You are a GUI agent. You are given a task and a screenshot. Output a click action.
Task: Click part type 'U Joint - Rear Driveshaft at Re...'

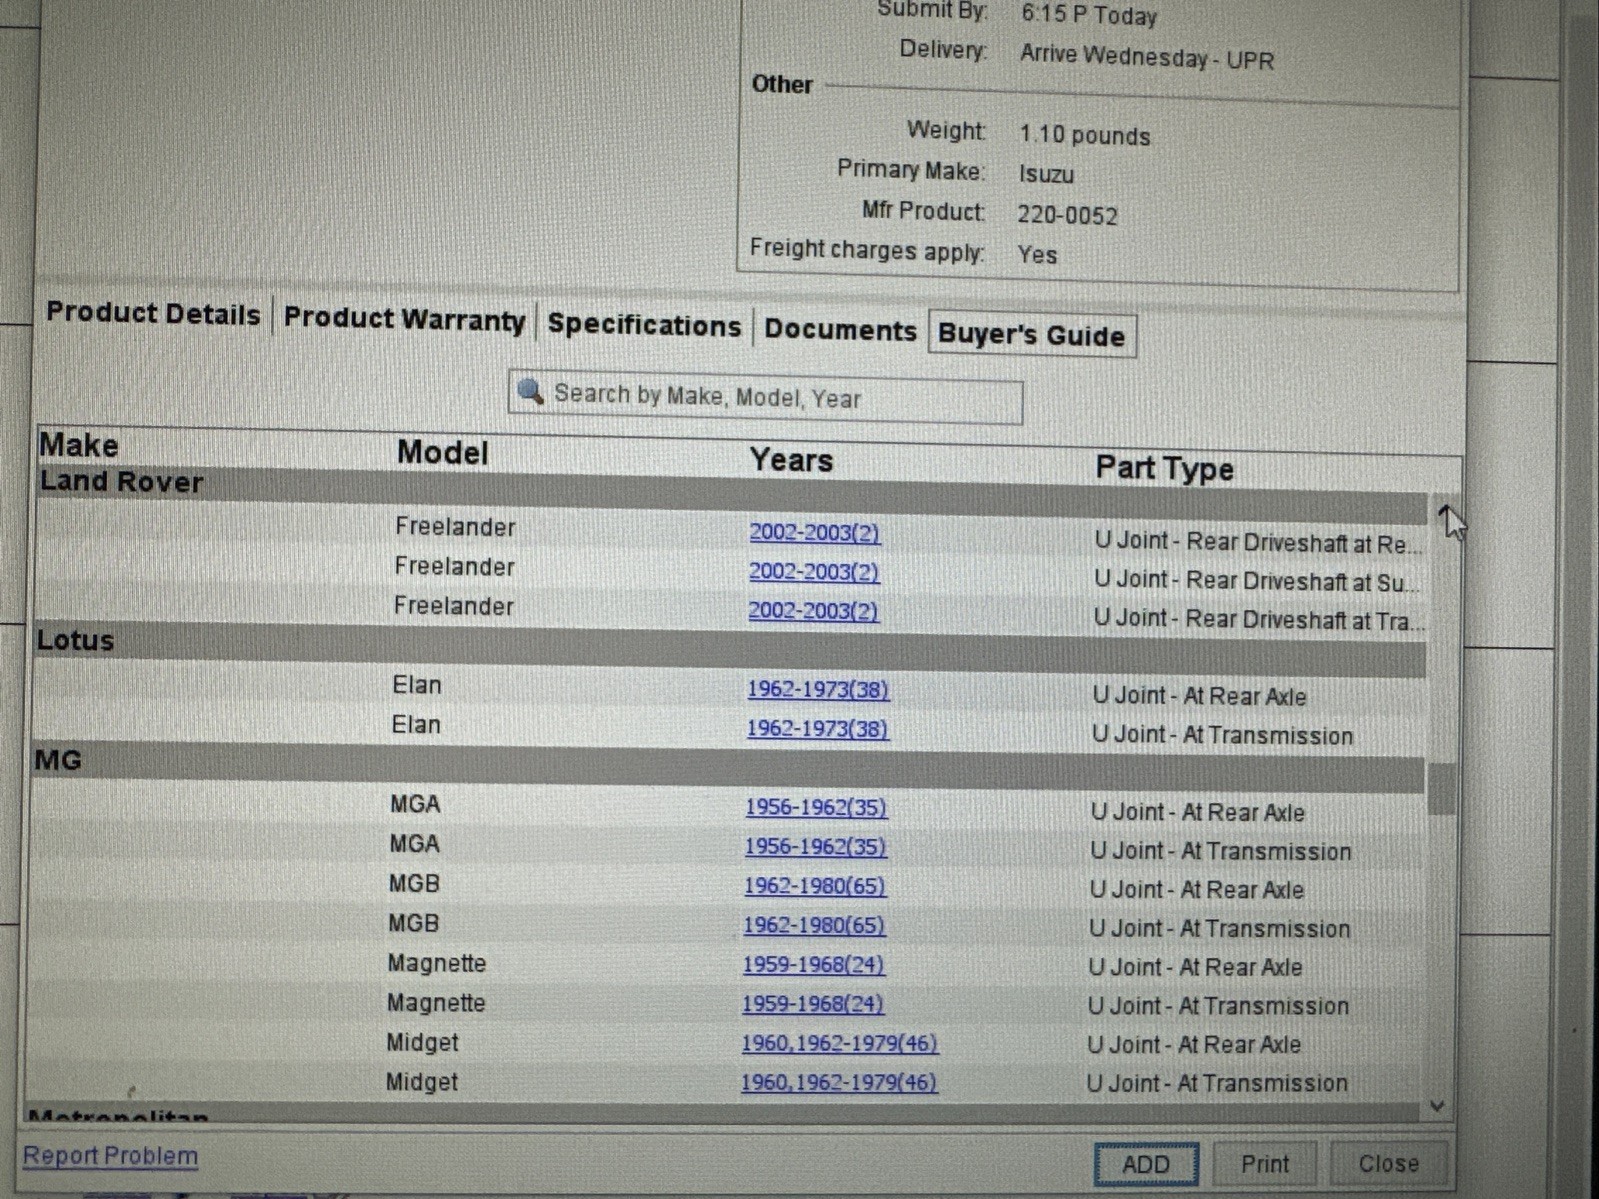(x=1257, y=543)
